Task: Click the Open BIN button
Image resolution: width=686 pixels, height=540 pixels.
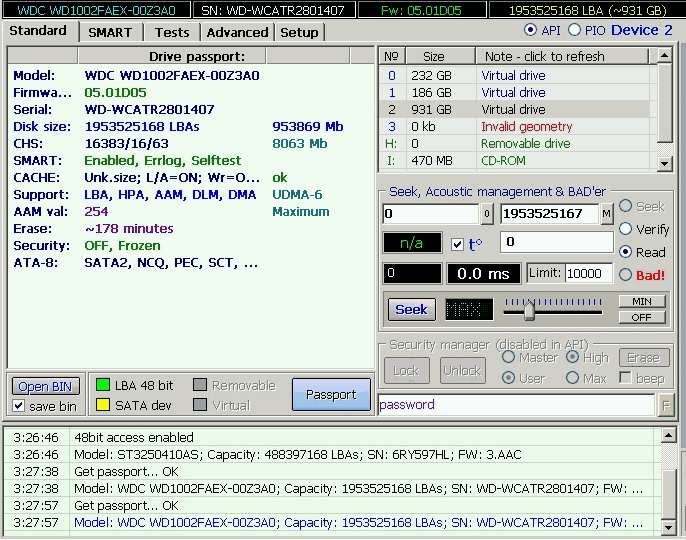Action: (x=45, y=386)
